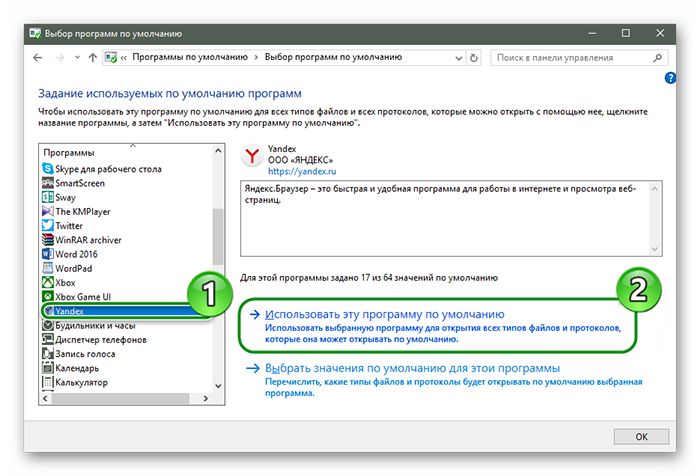This screenshot has width=700, height=476.
Task: Confirm with the OK button
Action: [641, 437]
